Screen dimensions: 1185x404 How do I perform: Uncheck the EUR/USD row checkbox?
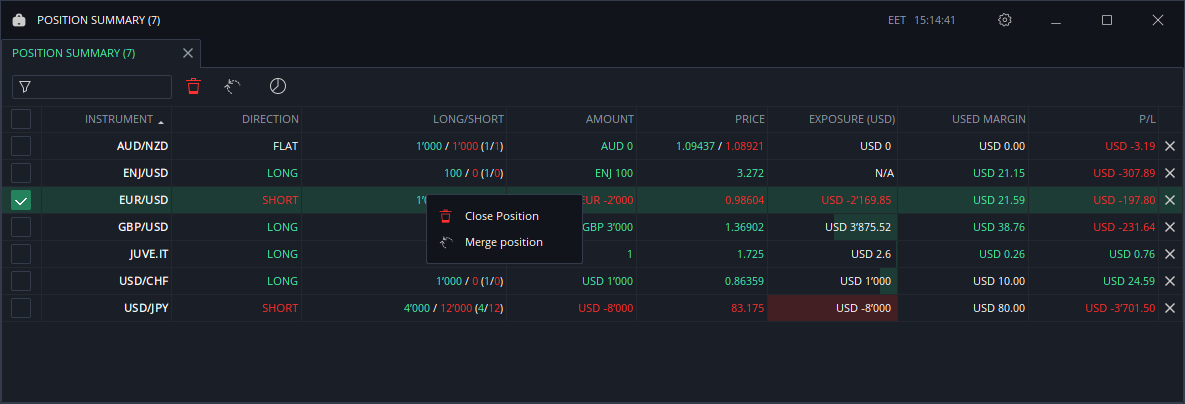pyautogui.click(x=21, y=200)
